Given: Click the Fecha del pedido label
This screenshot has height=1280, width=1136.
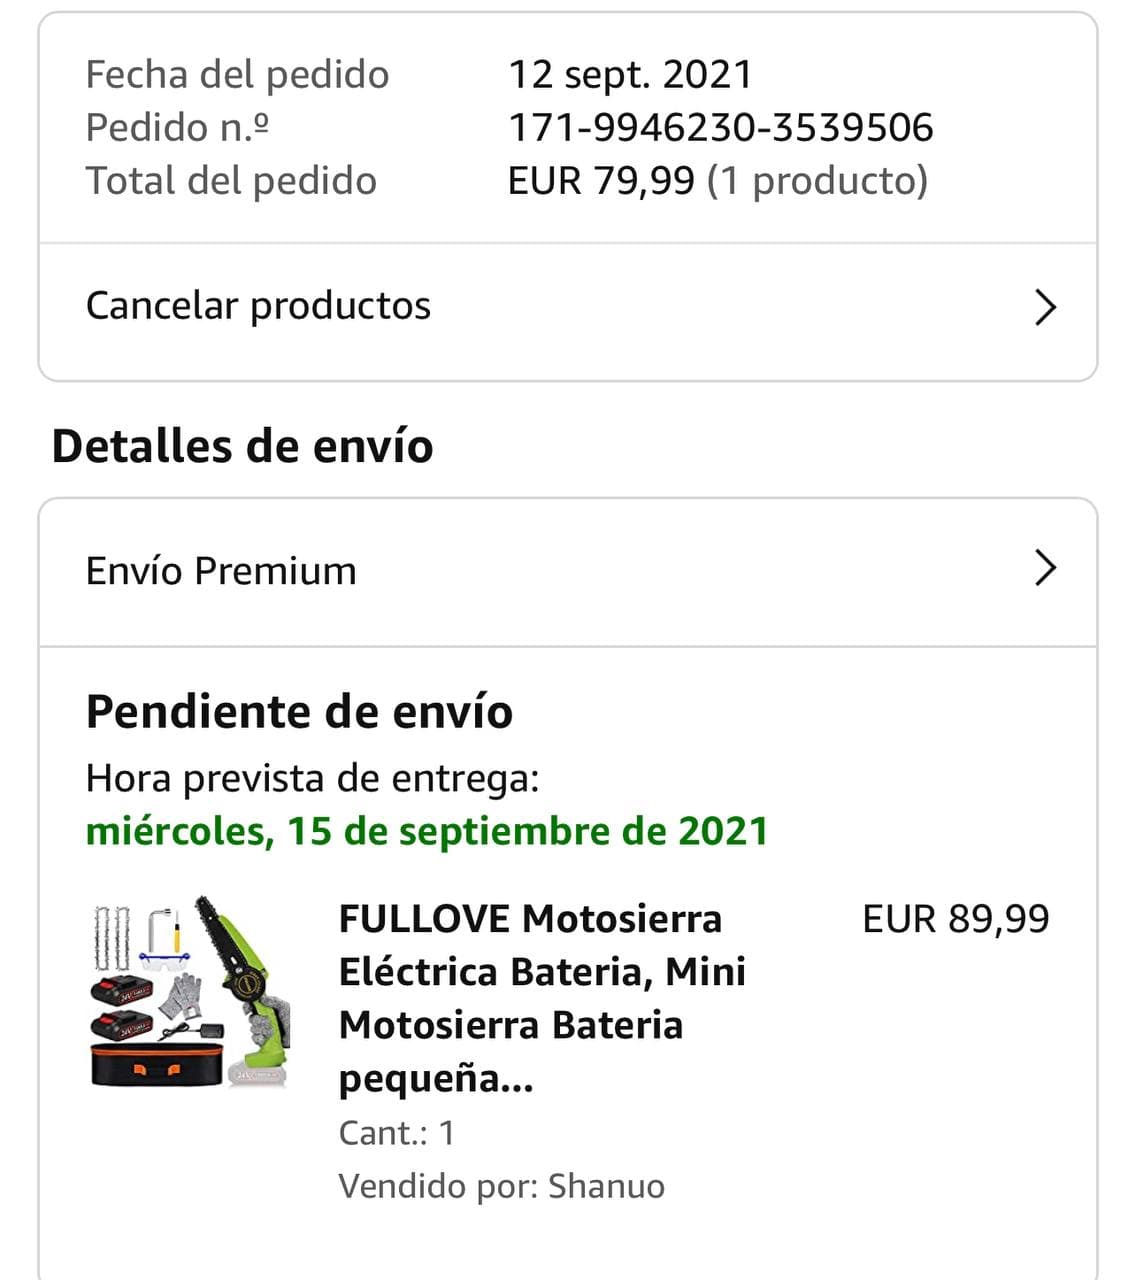Looking at the screenshot, I should pos(237,75).
